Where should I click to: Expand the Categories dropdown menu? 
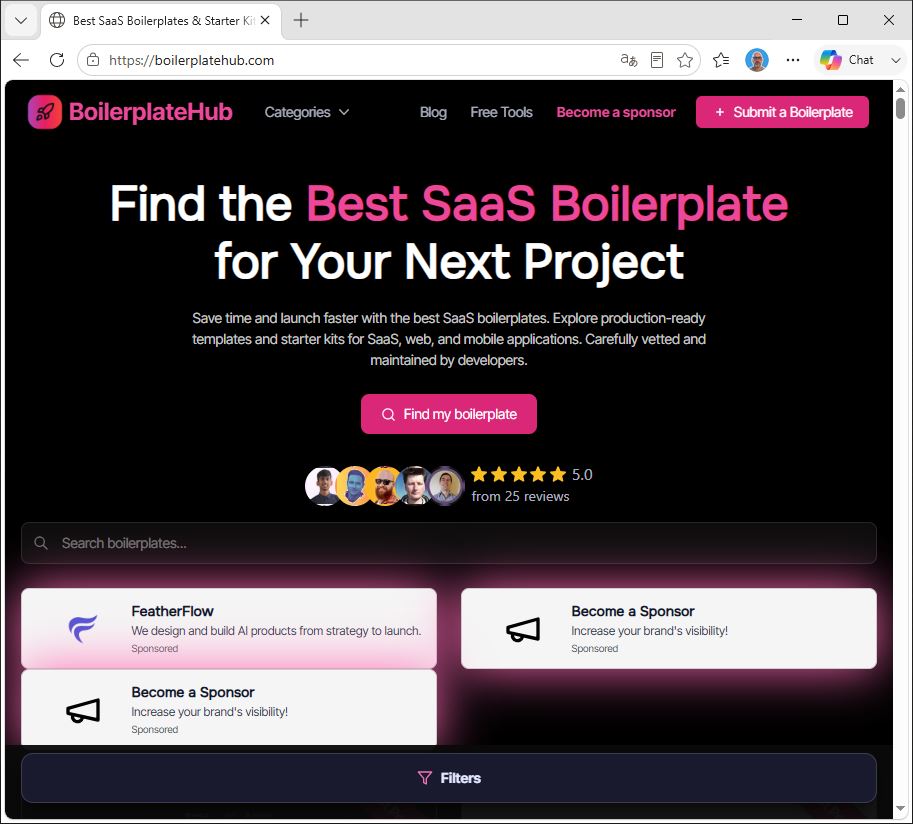pyautogui.click(x=307, y=112)
